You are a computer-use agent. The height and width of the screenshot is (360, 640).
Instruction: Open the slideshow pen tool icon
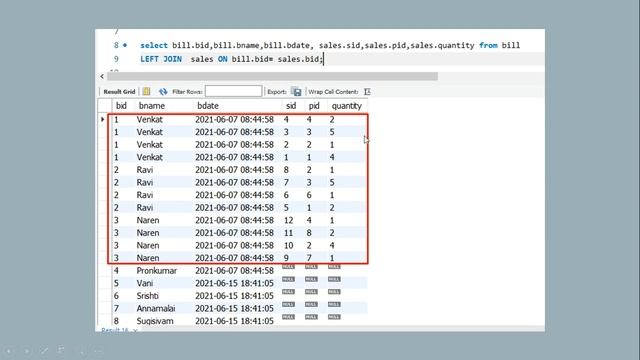point(44,351)
